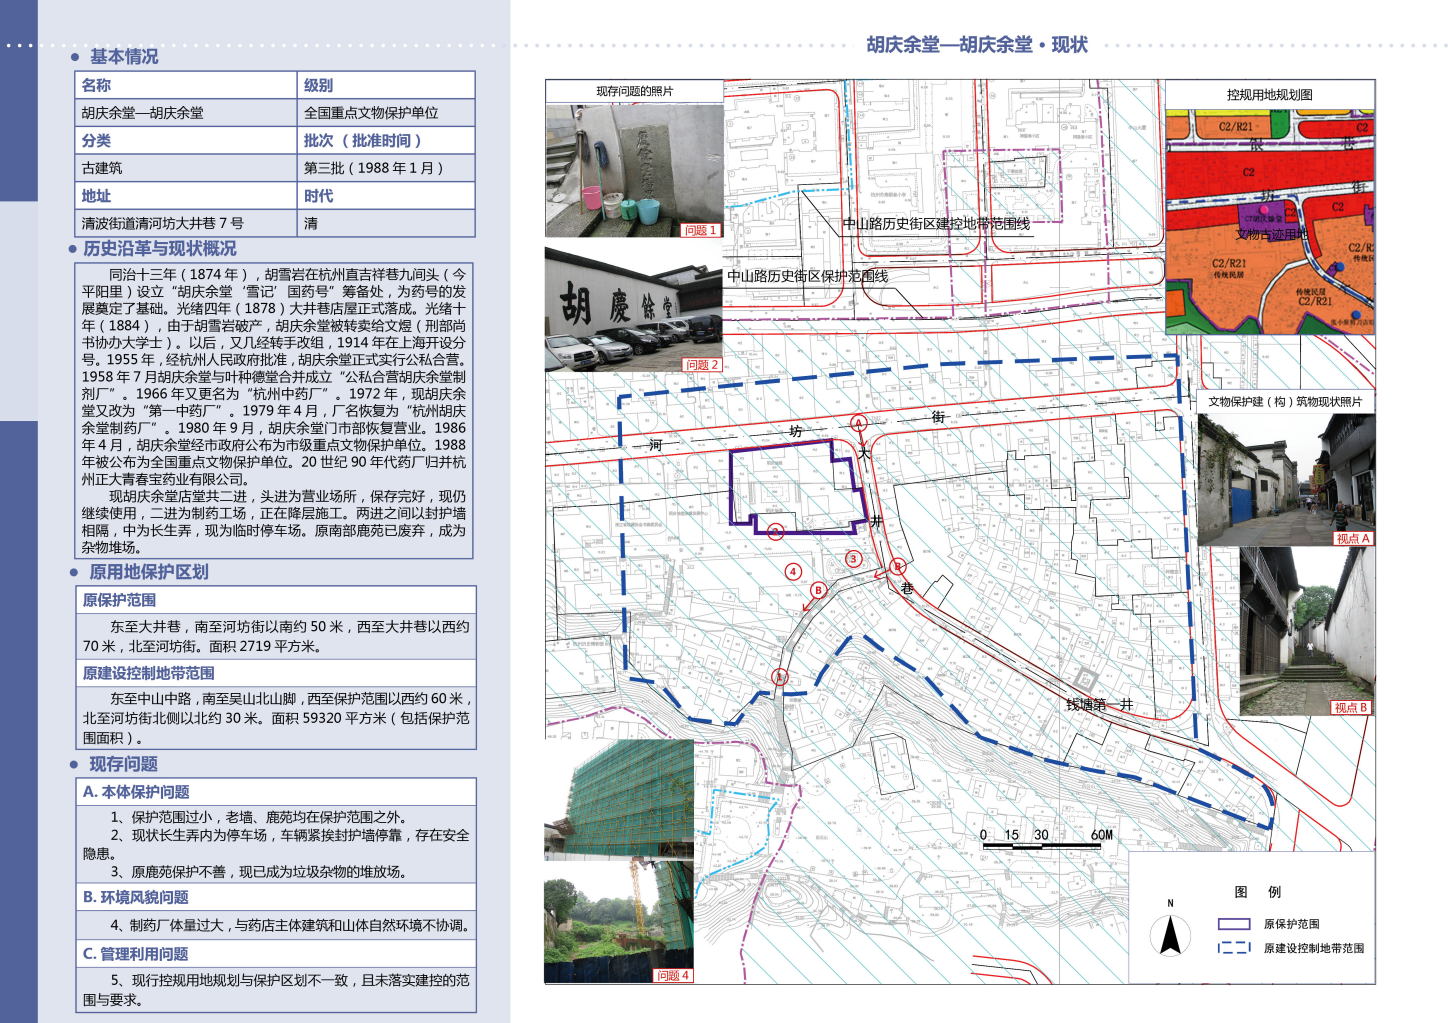Click the 现存问题 section heading
This screenshot has width=1448, height=1023.
tap(124, 764)
